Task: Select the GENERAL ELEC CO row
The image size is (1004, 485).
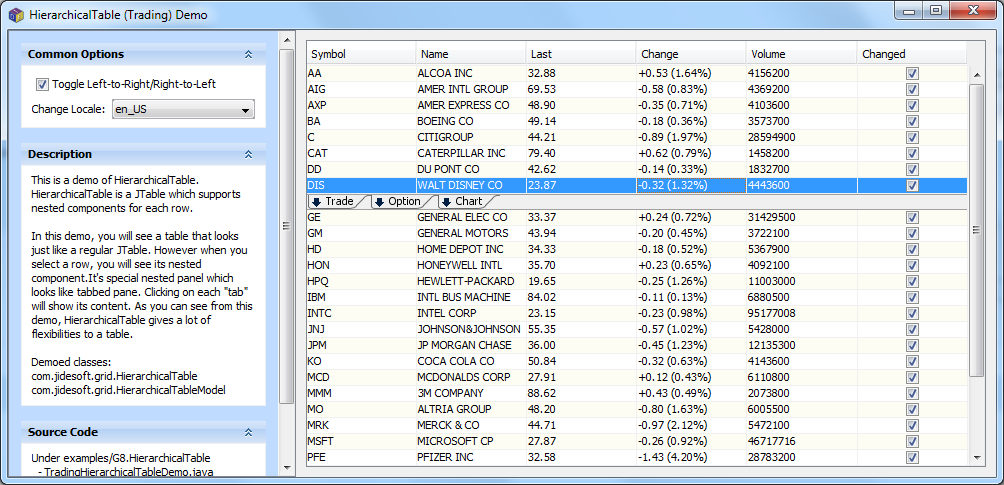Action: (x=636, y=218)
